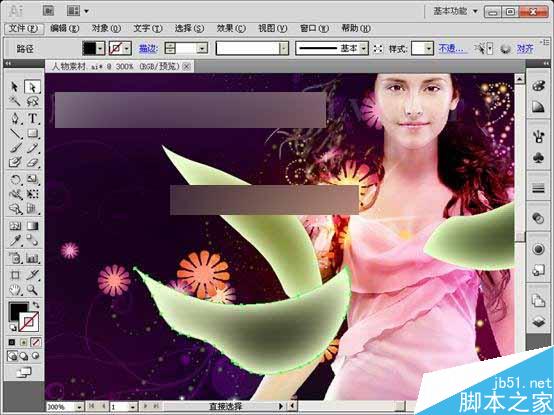Open the 对象(O) menu

(106, 28)
